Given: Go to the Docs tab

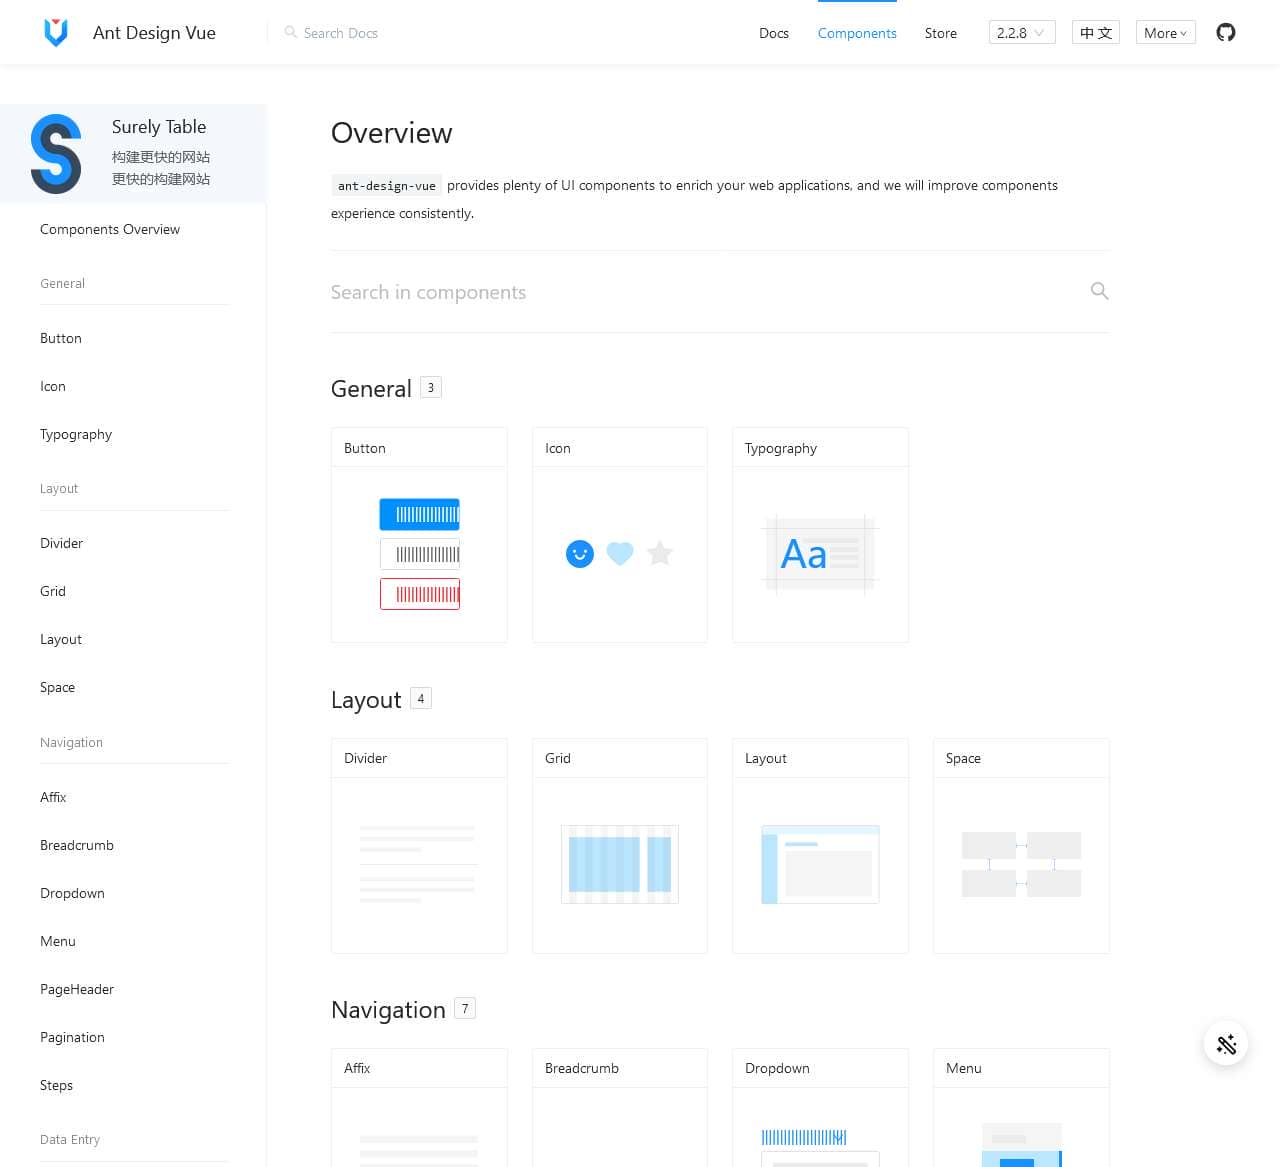Looking at the screenshot, I should click(x=774, y=33).
